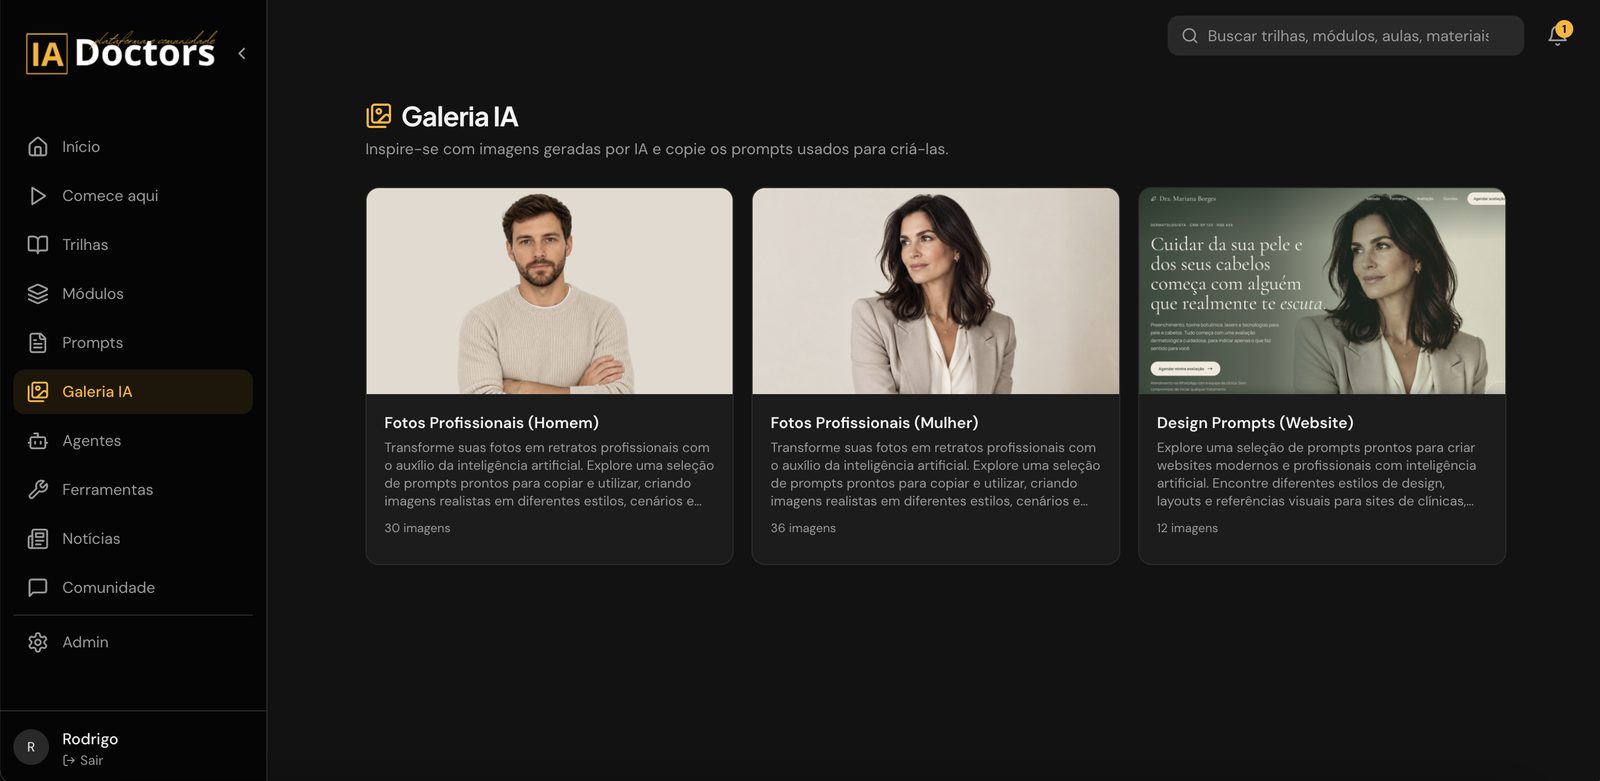Focus the Buscar trilhas search field

1346,36
